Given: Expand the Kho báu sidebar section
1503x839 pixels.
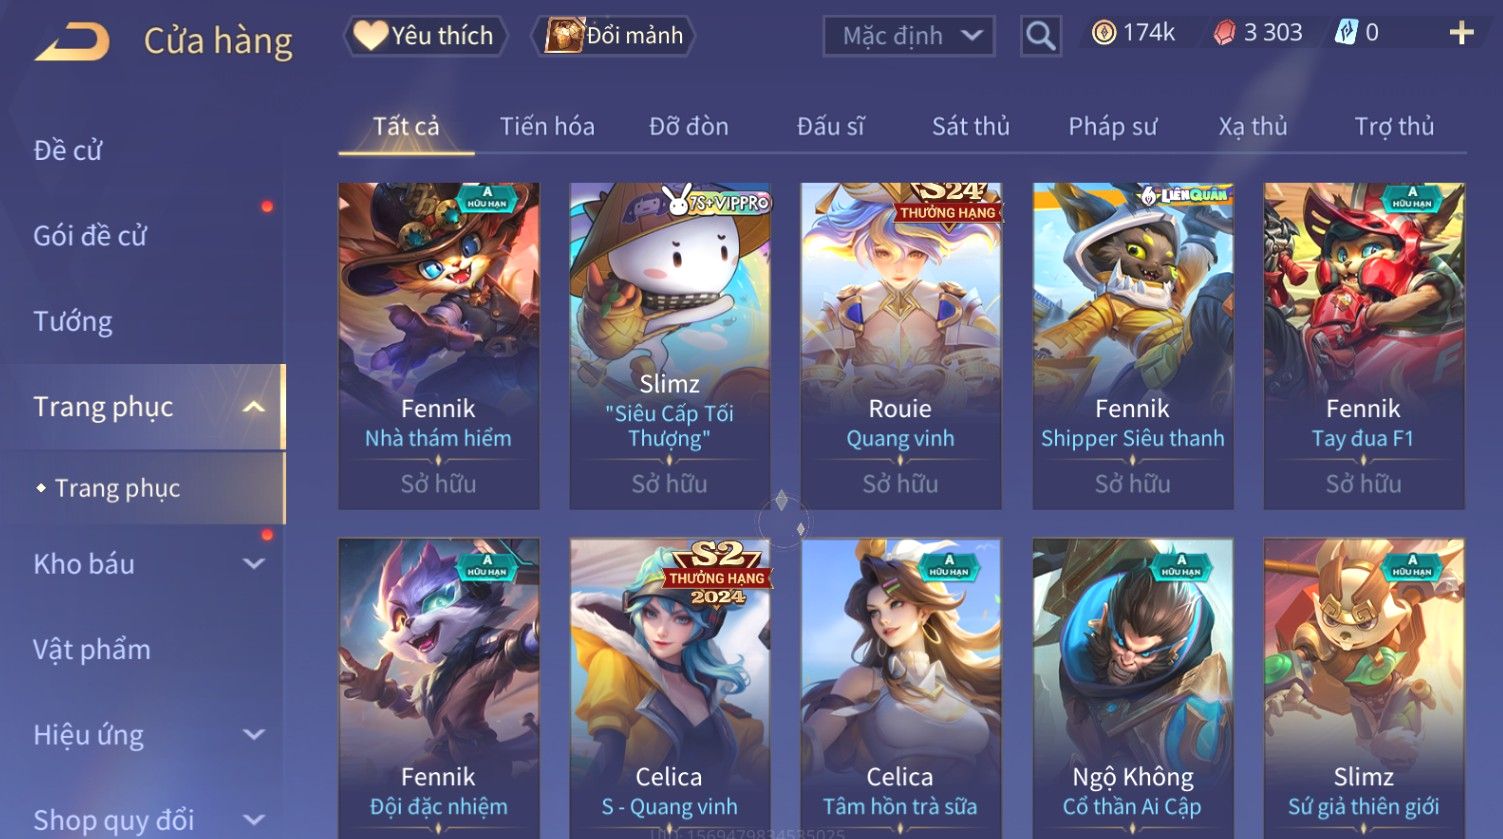Looking at the screenshot, I should [254, 564].
